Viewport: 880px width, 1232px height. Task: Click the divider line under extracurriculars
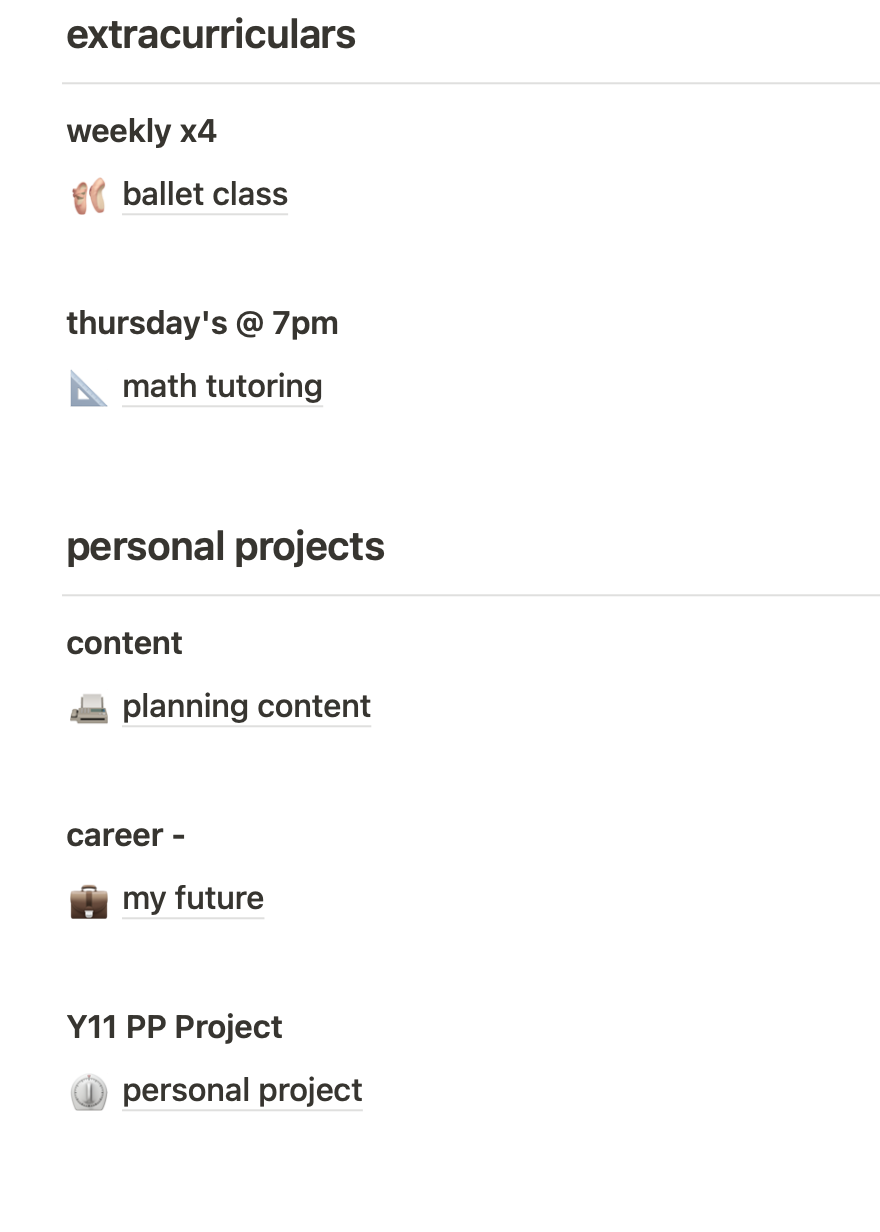(471, 83)
